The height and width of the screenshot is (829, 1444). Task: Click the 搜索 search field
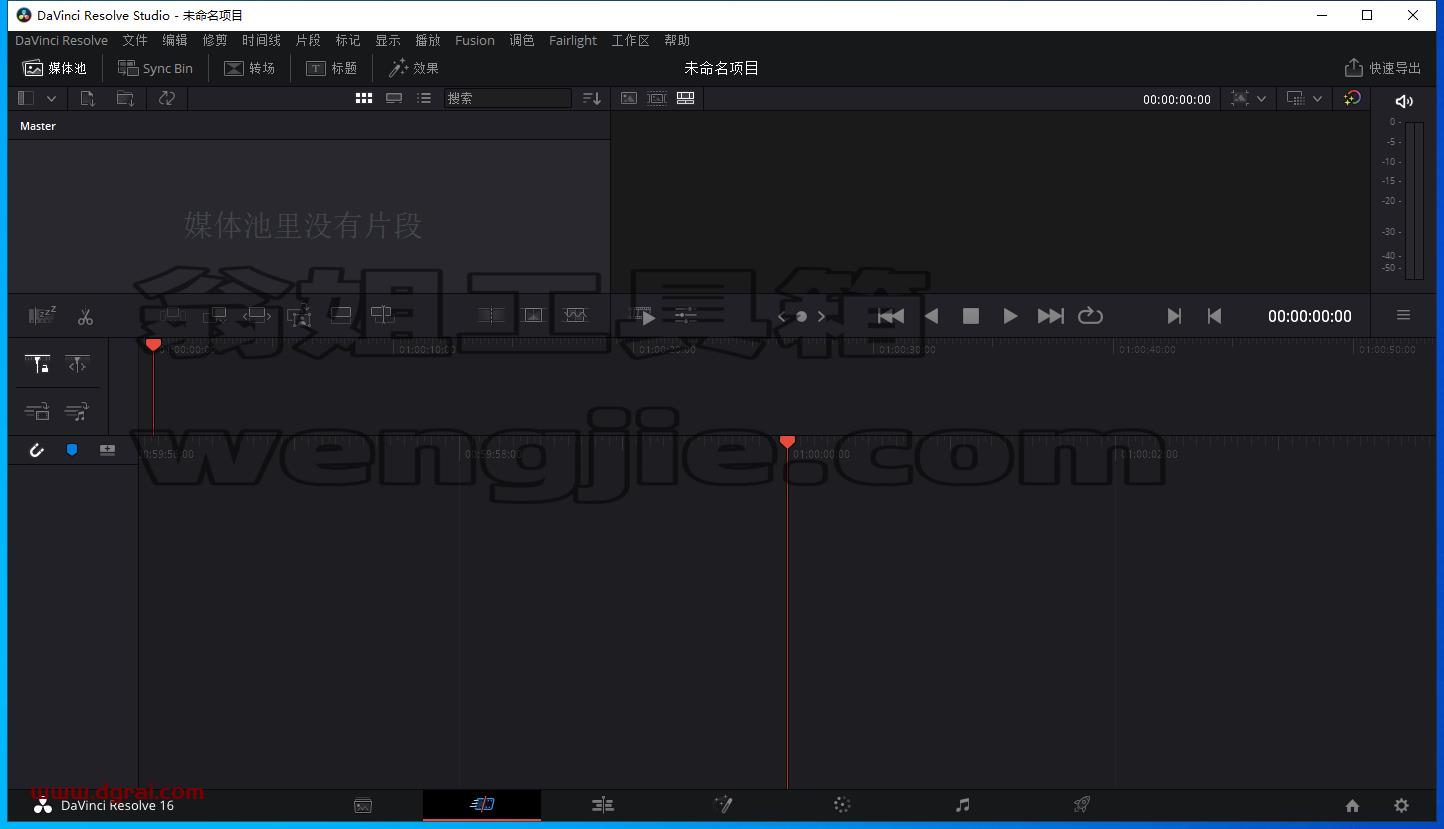507,98
